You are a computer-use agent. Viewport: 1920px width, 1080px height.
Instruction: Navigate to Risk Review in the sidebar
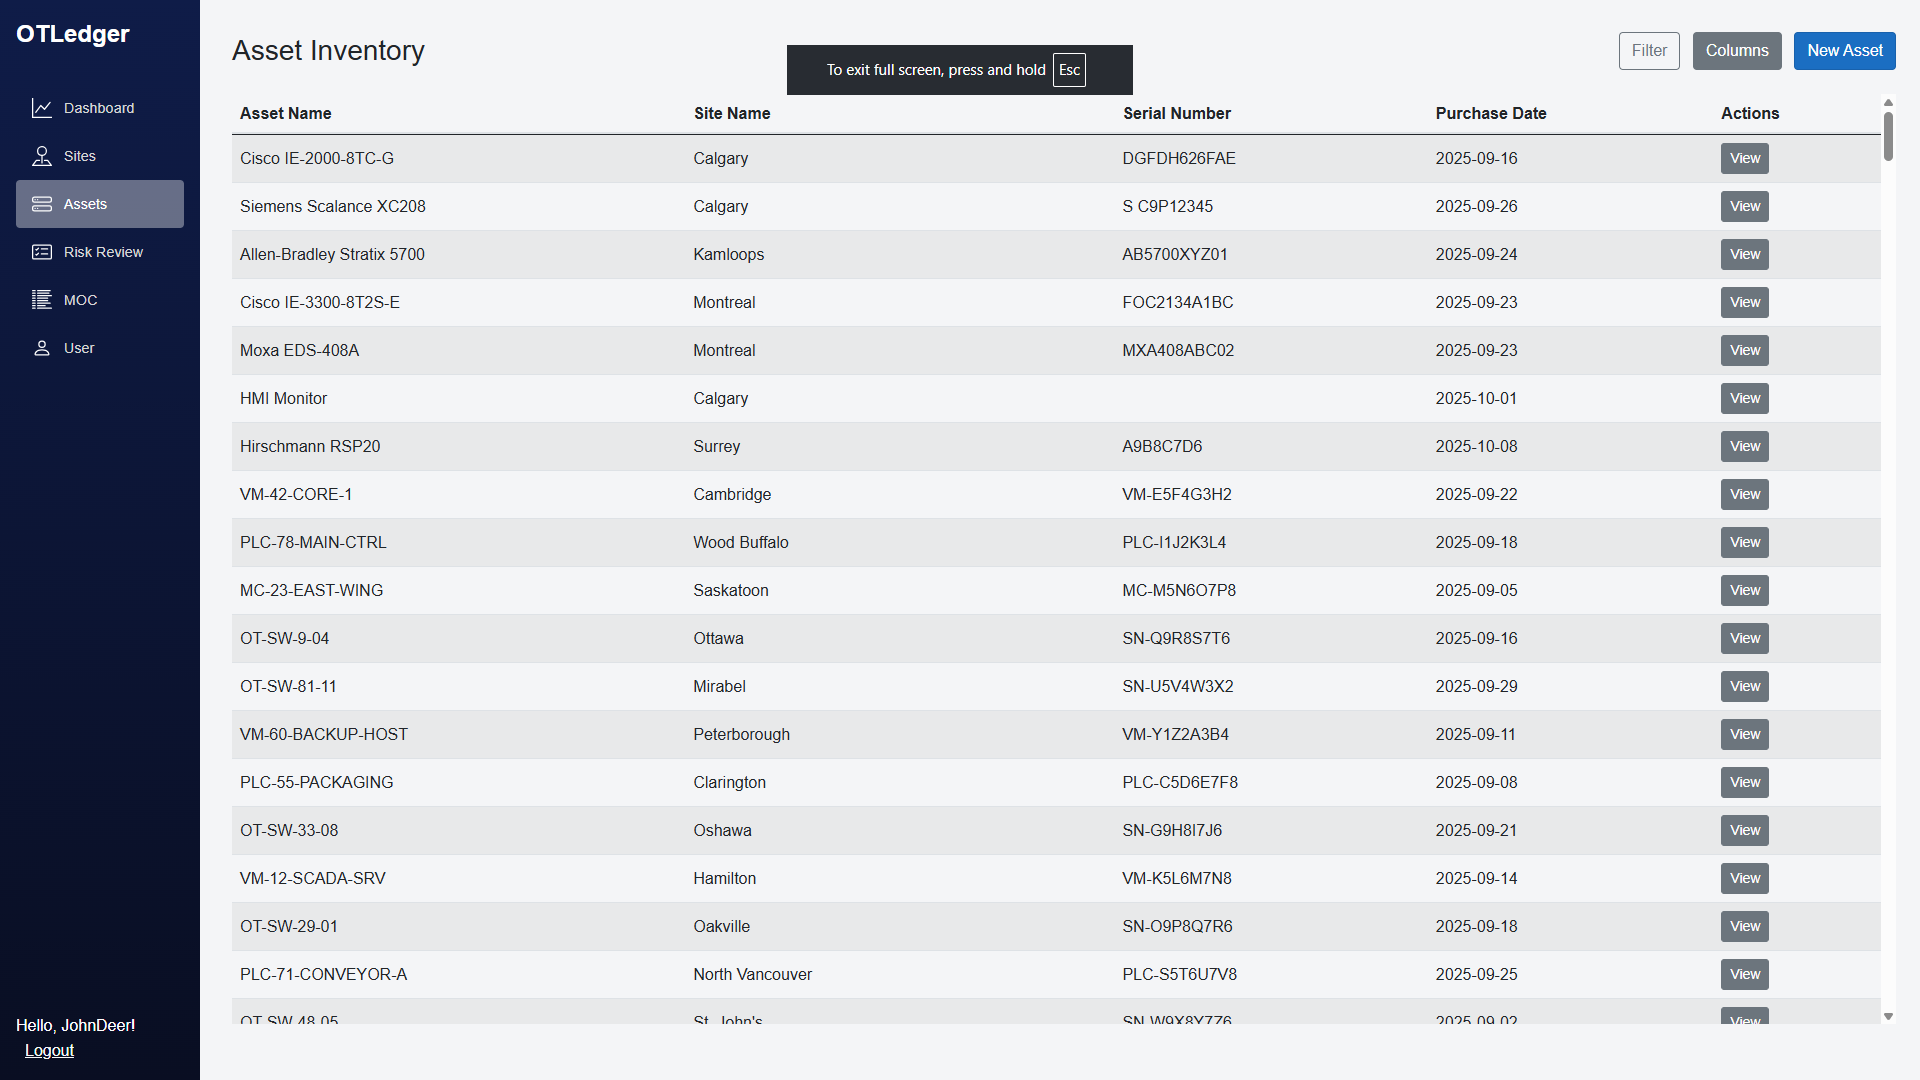pyautogui.click(x=103, y=251)
